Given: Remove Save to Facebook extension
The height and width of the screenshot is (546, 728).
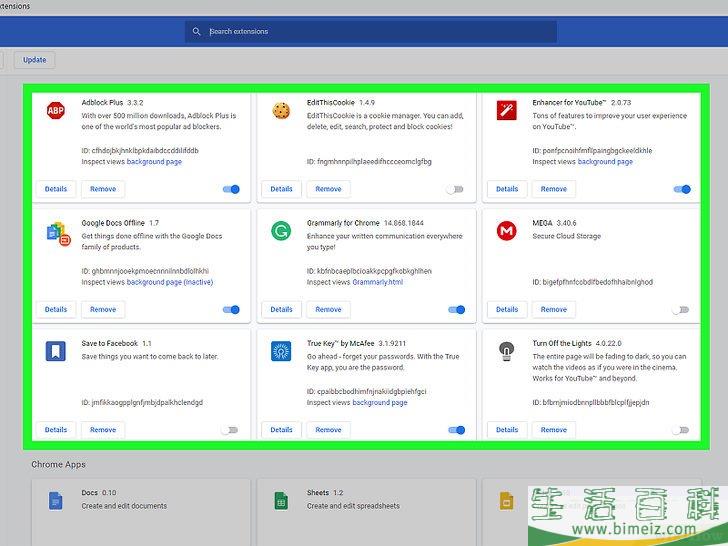Looking at the screenshot, I should [x=103, y=430].
